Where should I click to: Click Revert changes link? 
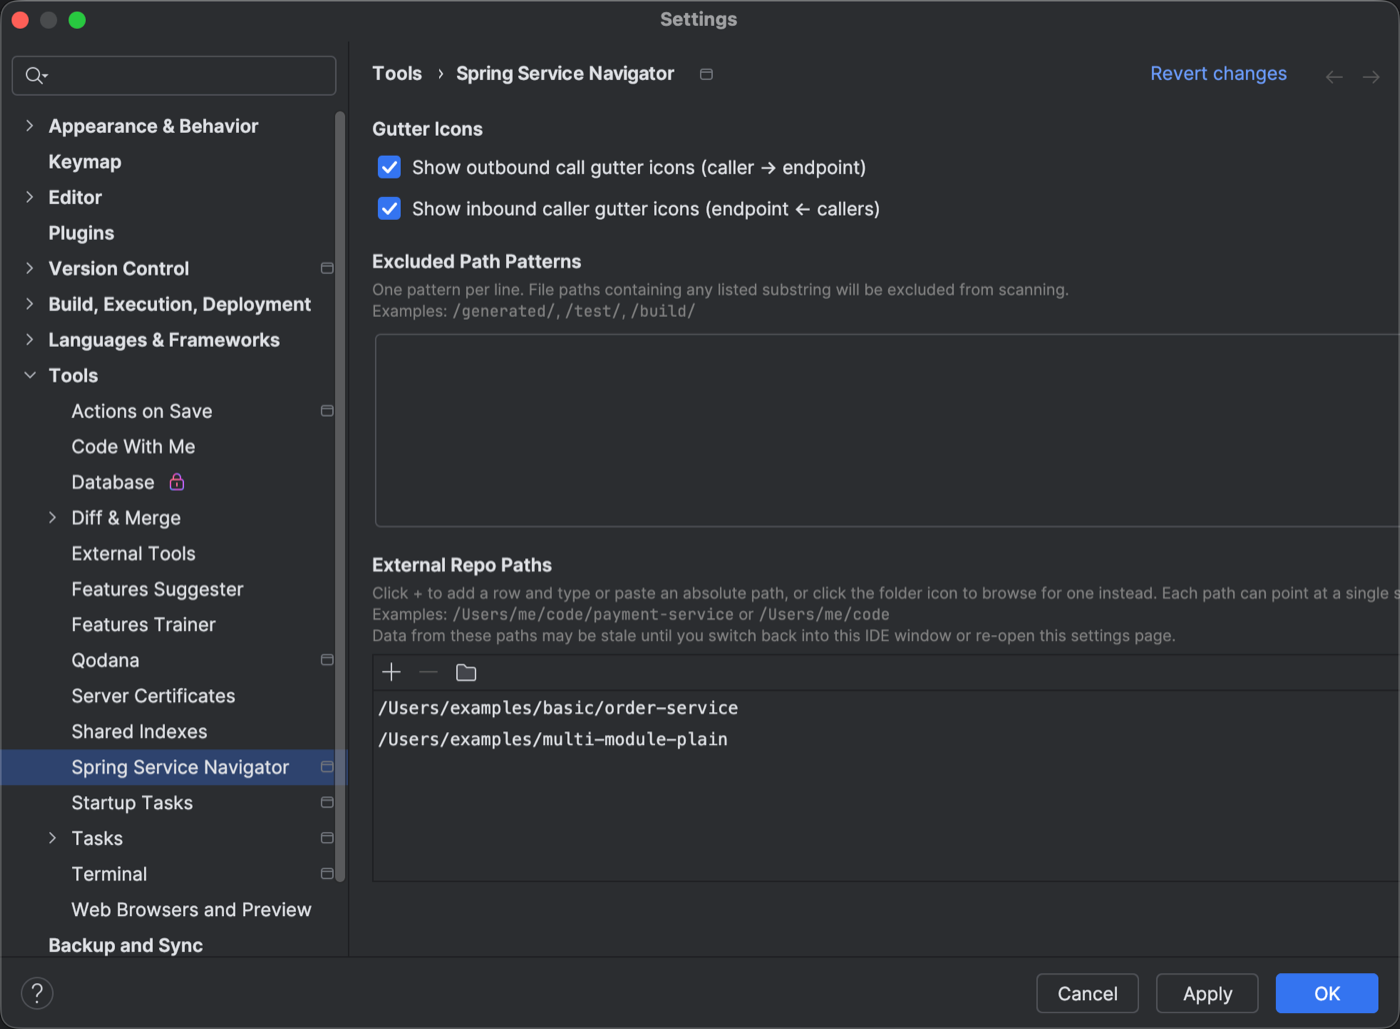click(x=1218, y=74)
